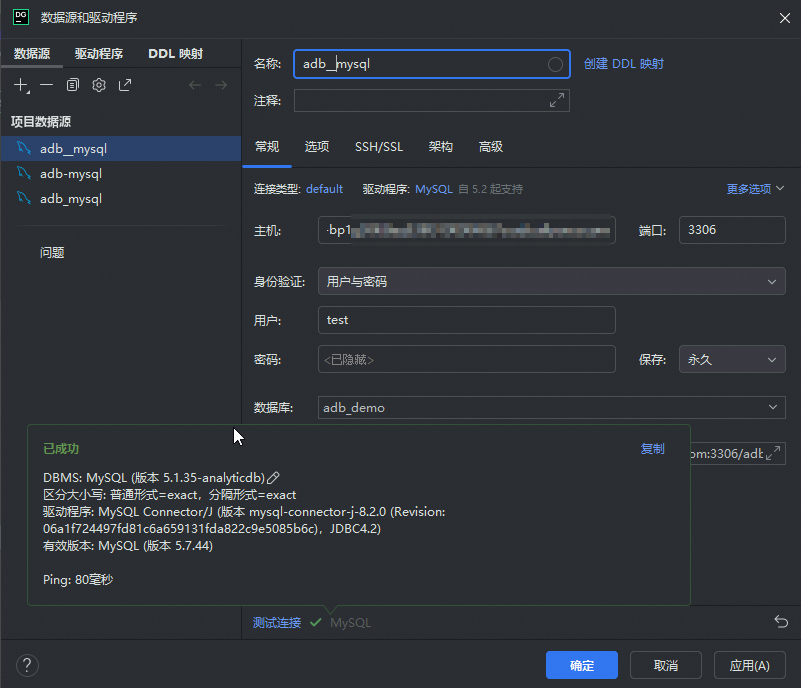Open the 数据库 adb_demo dropdown
Image resolution: width=801 pixels, height=688 pixels.
[552, 408]
